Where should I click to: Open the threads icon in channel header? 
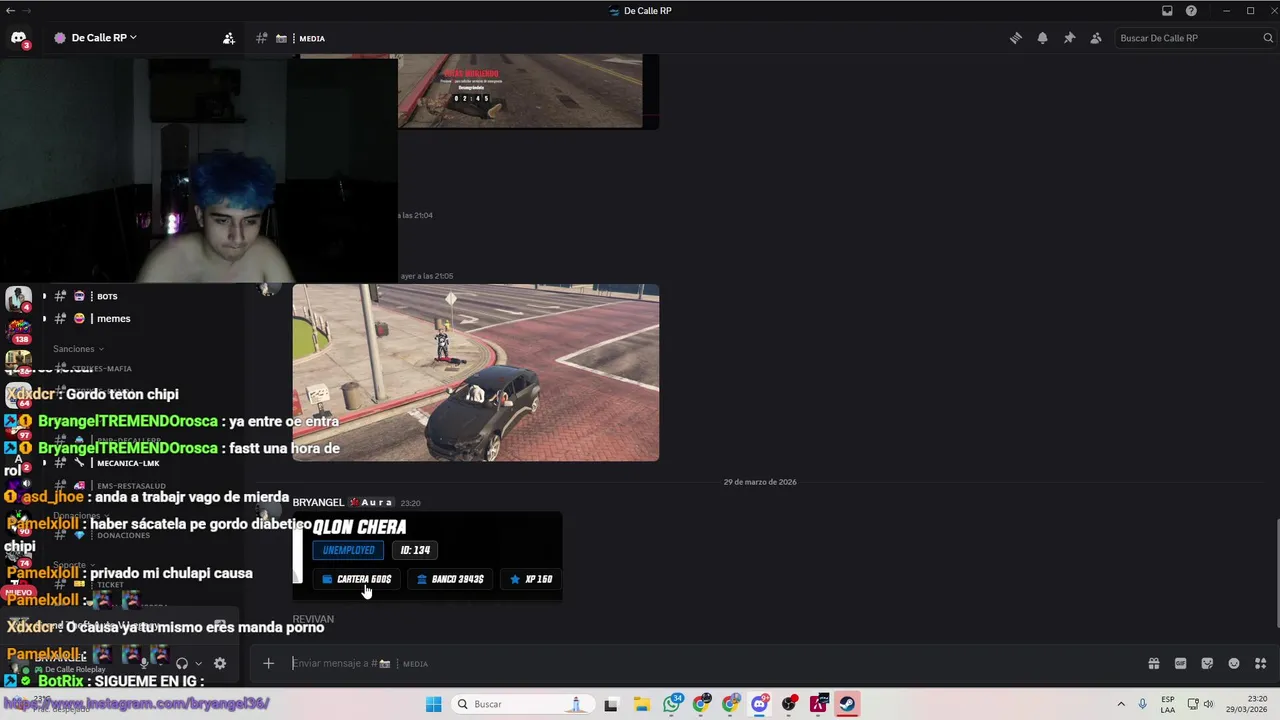click(x=1015, y=38)
